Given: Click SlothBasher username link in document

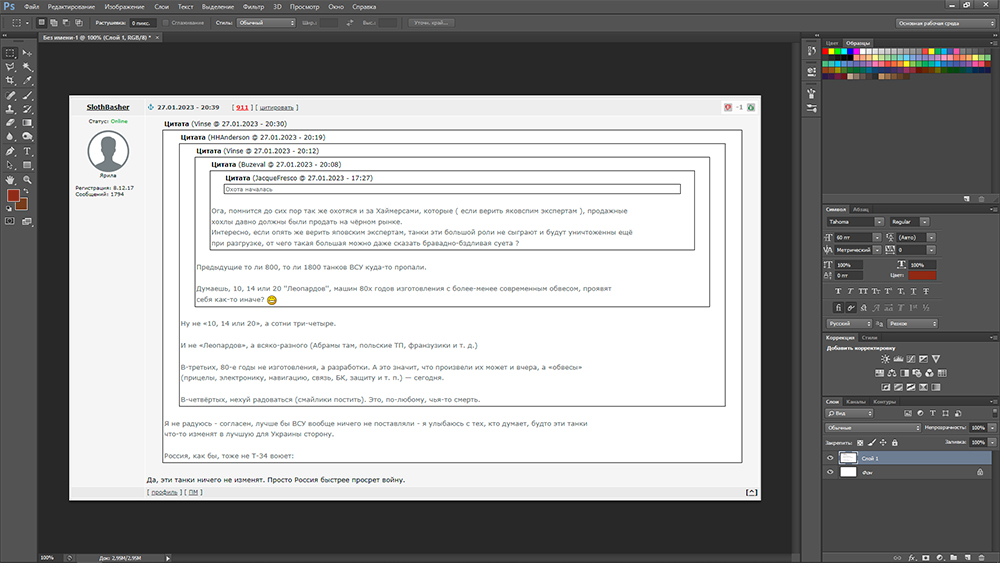Looking at the screenshot, I should (x=108, y=107).
